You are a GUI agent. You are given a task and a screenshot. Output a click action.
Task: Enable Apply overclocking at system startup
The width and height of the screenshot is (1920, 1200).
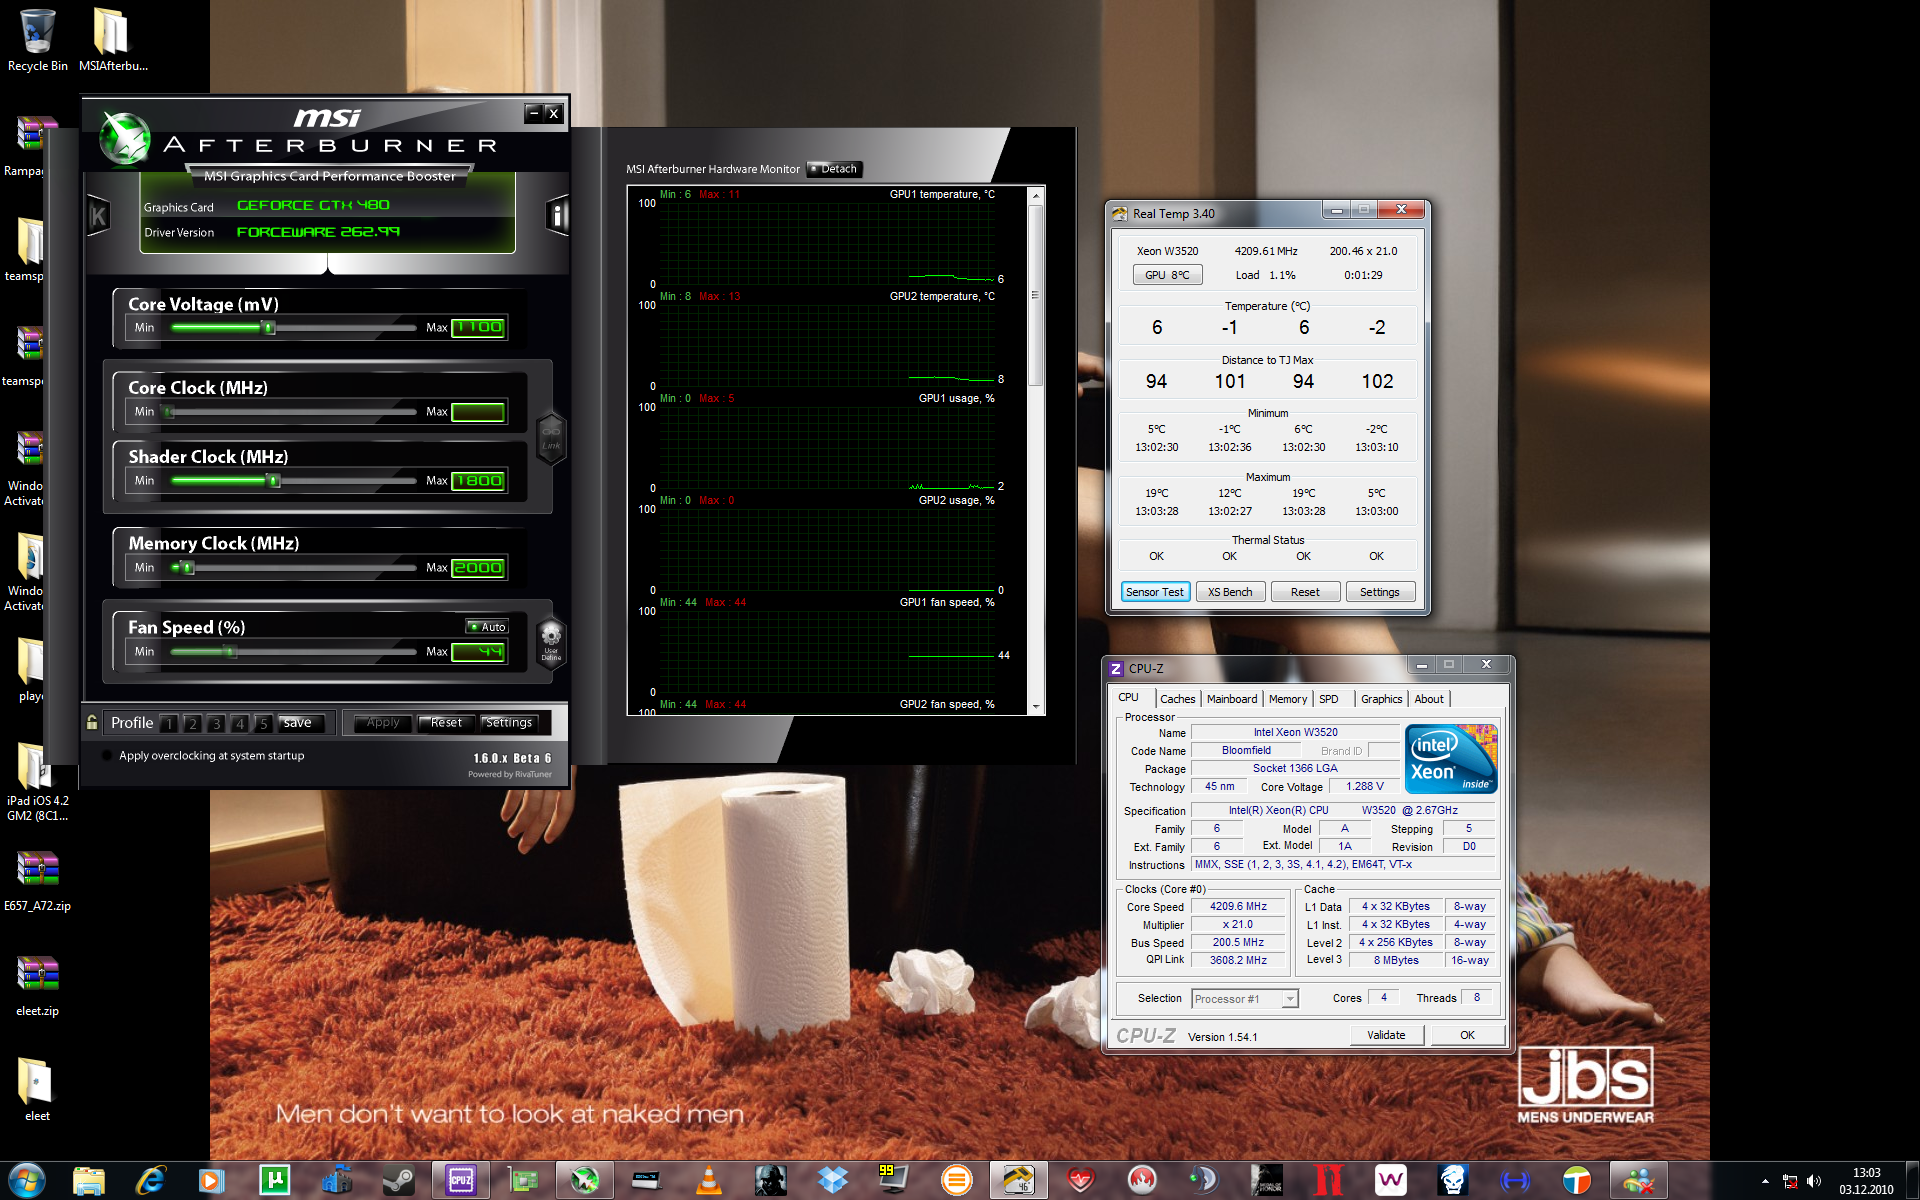coord(107,756)
